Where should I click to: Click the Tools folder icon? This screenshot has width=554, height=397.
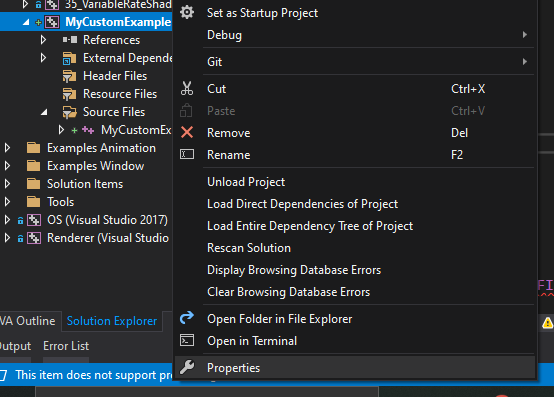[x=33, y=202]
